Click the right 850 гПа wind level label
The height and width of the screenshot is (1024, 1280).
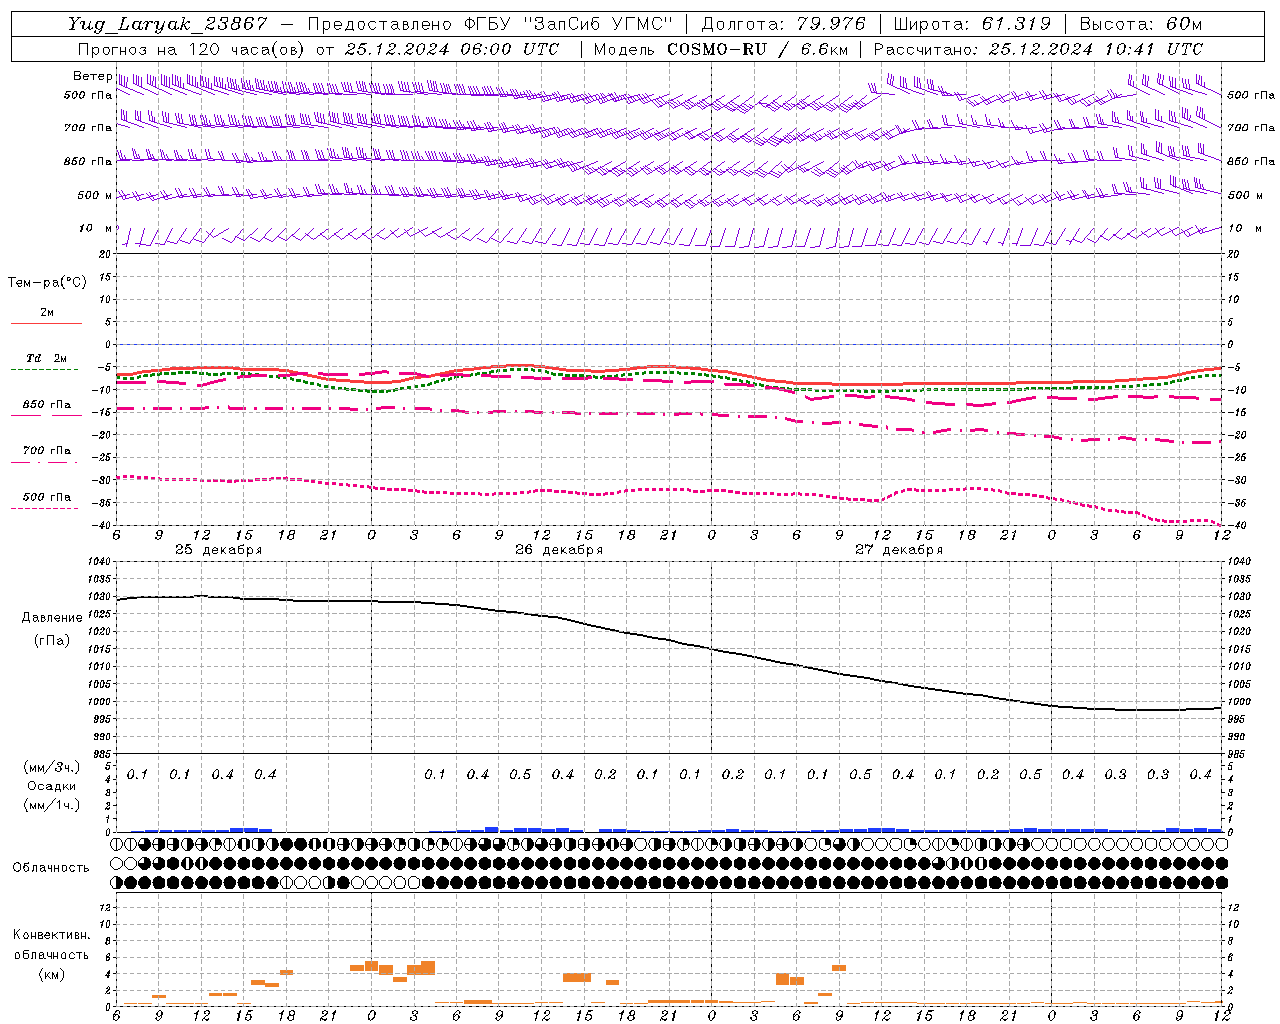[1251, 161]
